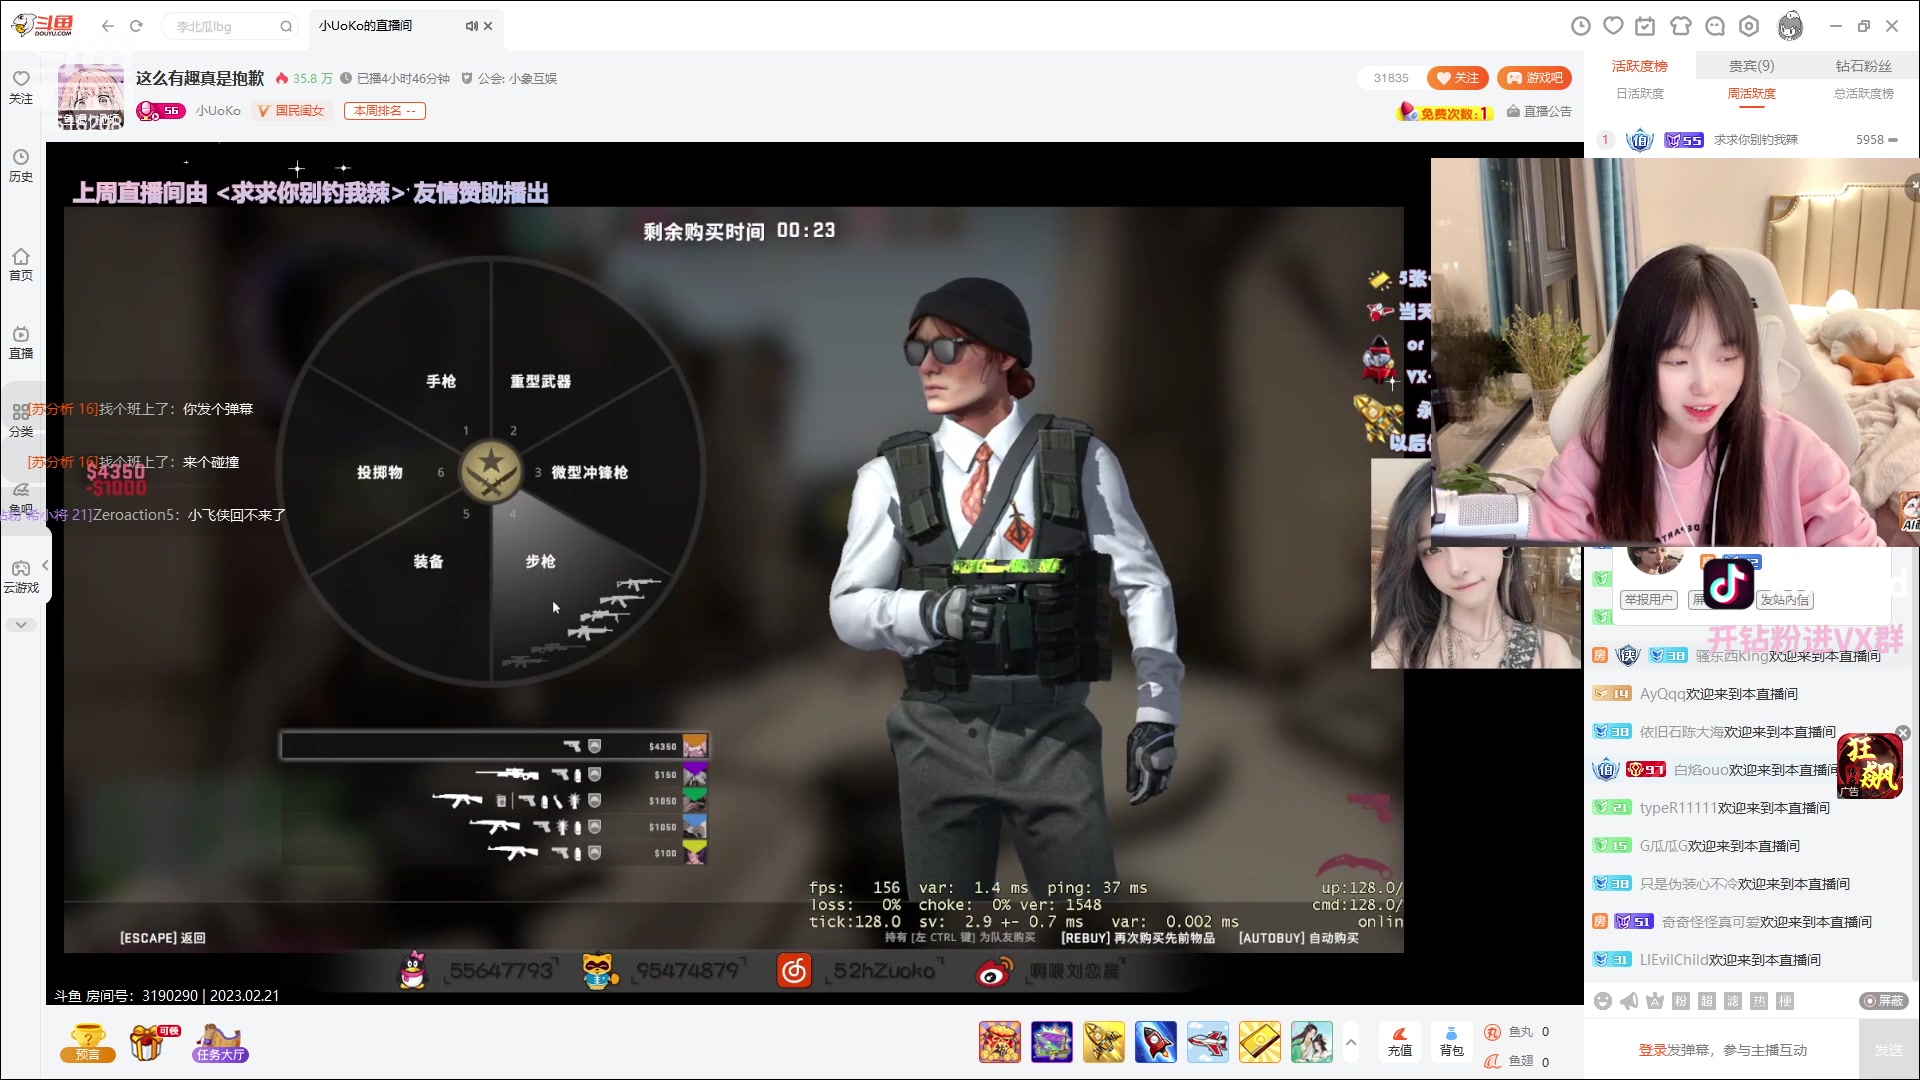This screenshot has height=1080, width=1920.
Task: Open 历史 in left sidebar
Action: pyautogui.click(x=21, y=166)
